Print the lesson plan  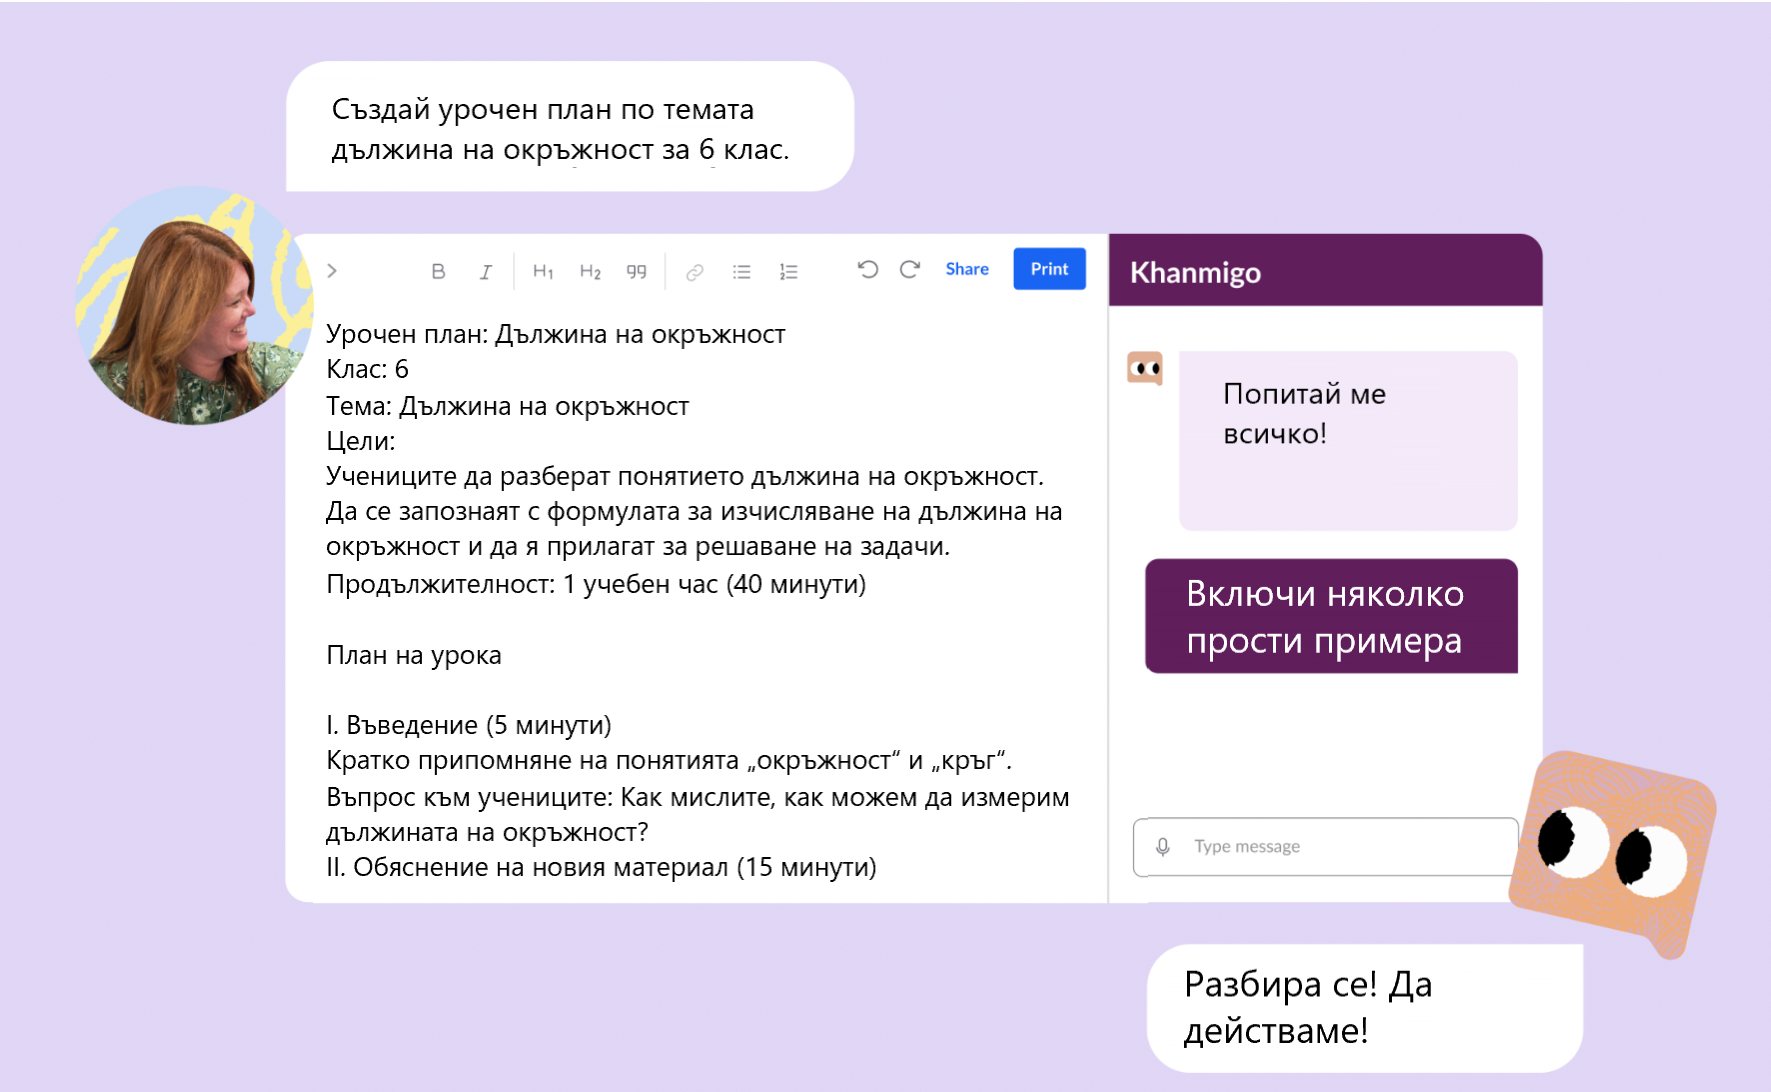pyautogui.click(x=1049, y=269)
